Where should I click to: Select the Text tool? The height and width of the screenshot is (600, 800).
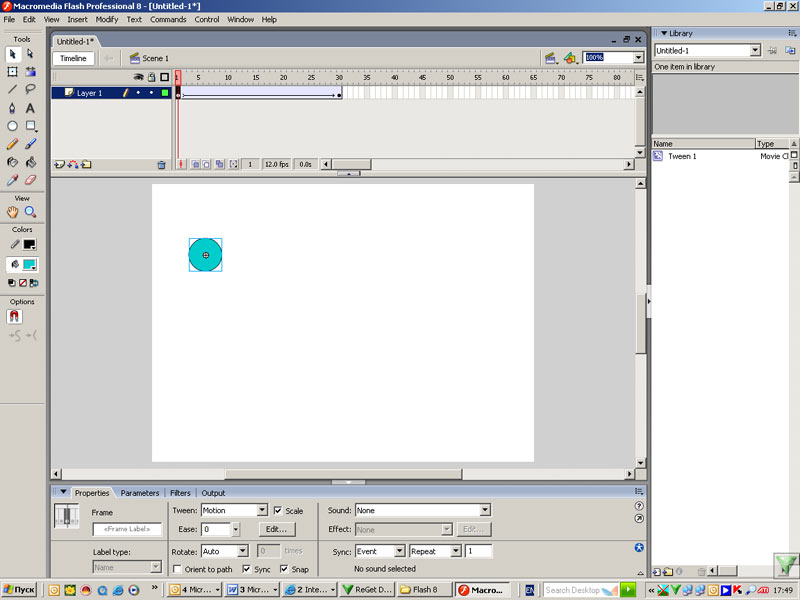pyautogui.click(x=31, y=108)
